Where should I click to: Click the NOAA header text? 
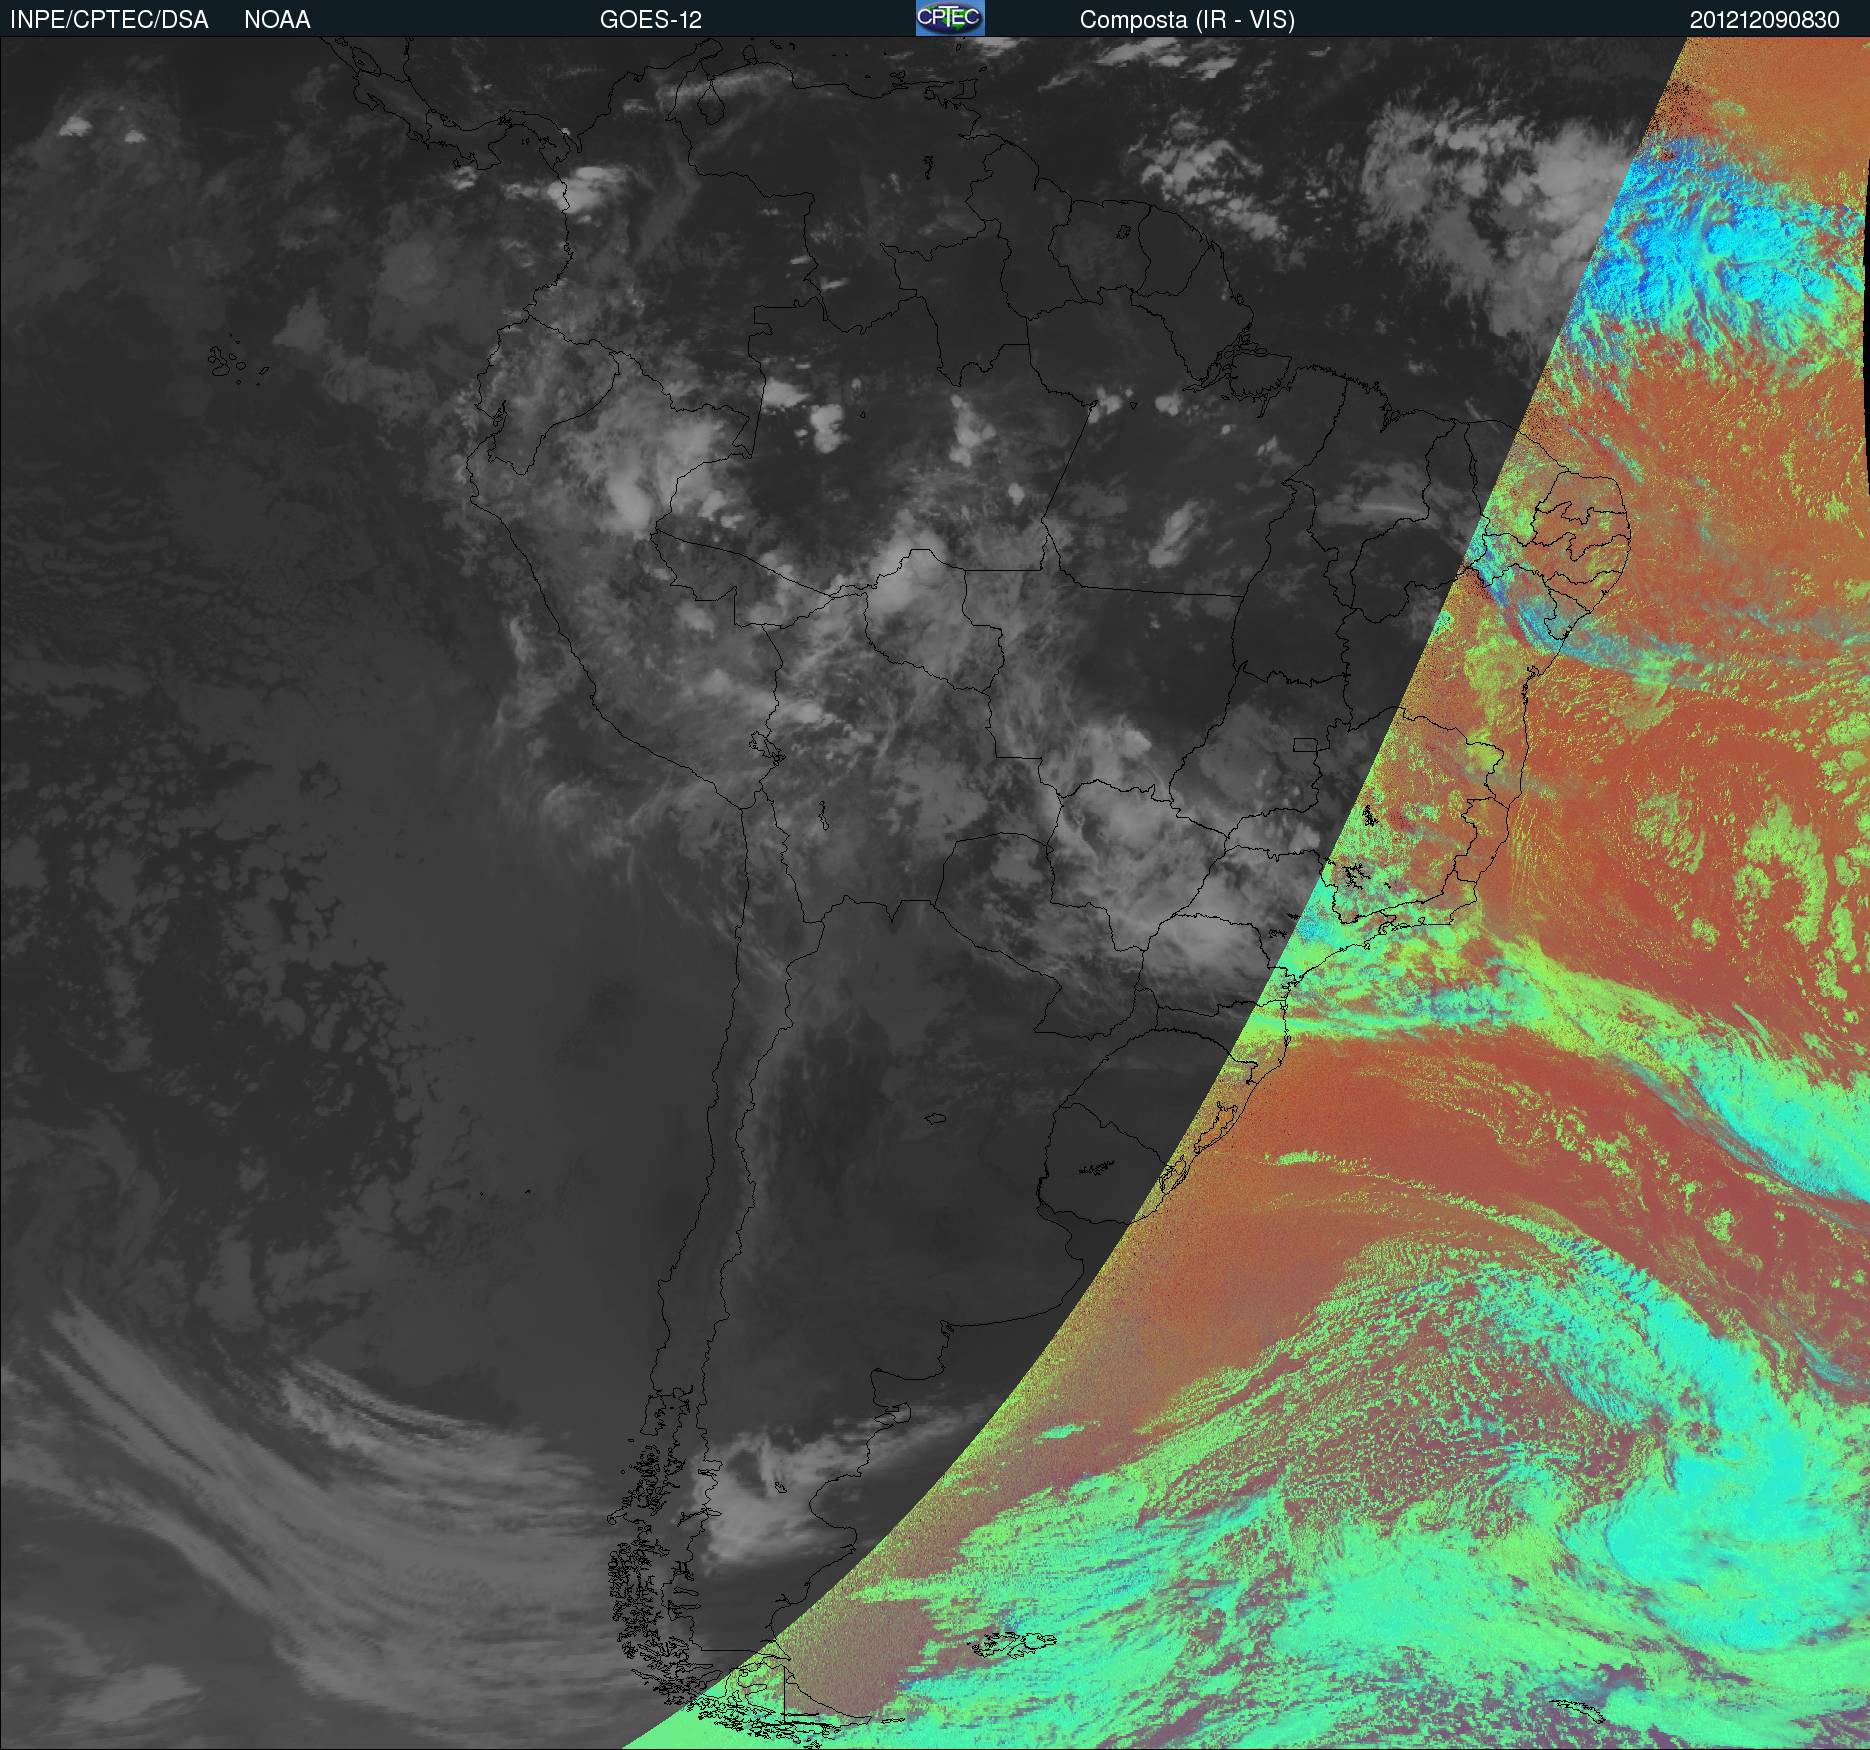coord(277,20)
